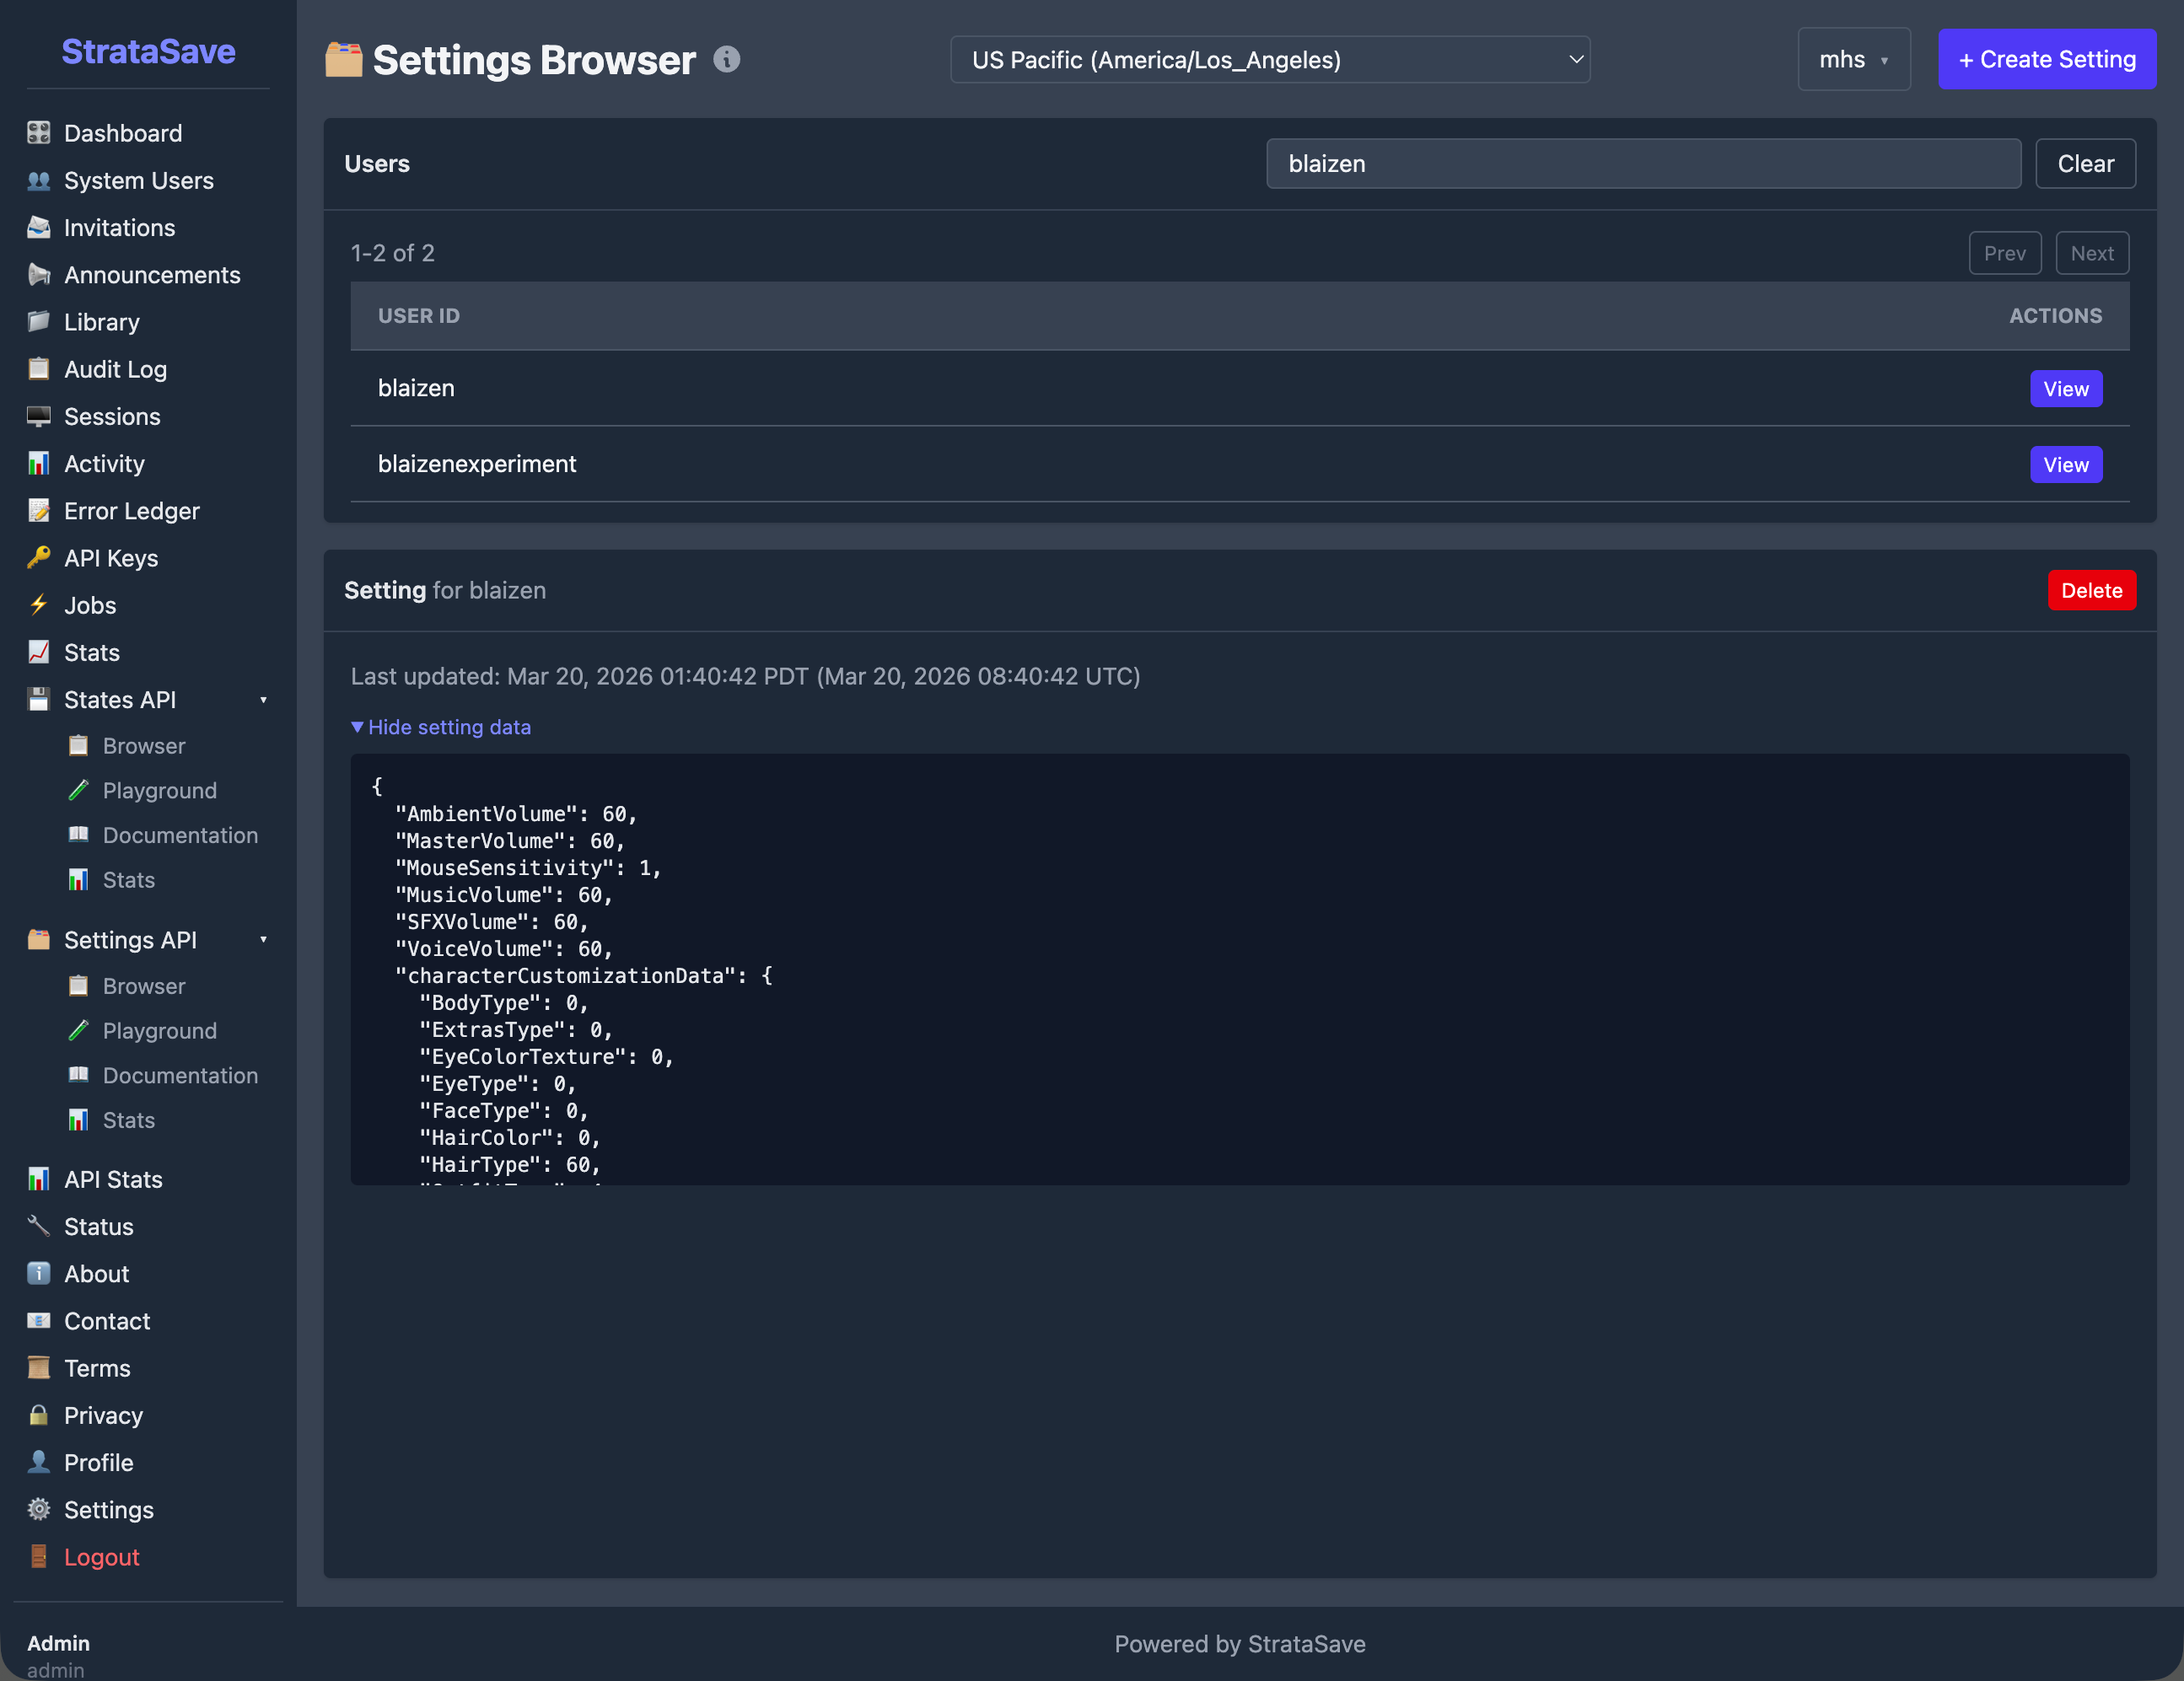Open the Announcements section
2184x1681 pixels.
[151, 275]
